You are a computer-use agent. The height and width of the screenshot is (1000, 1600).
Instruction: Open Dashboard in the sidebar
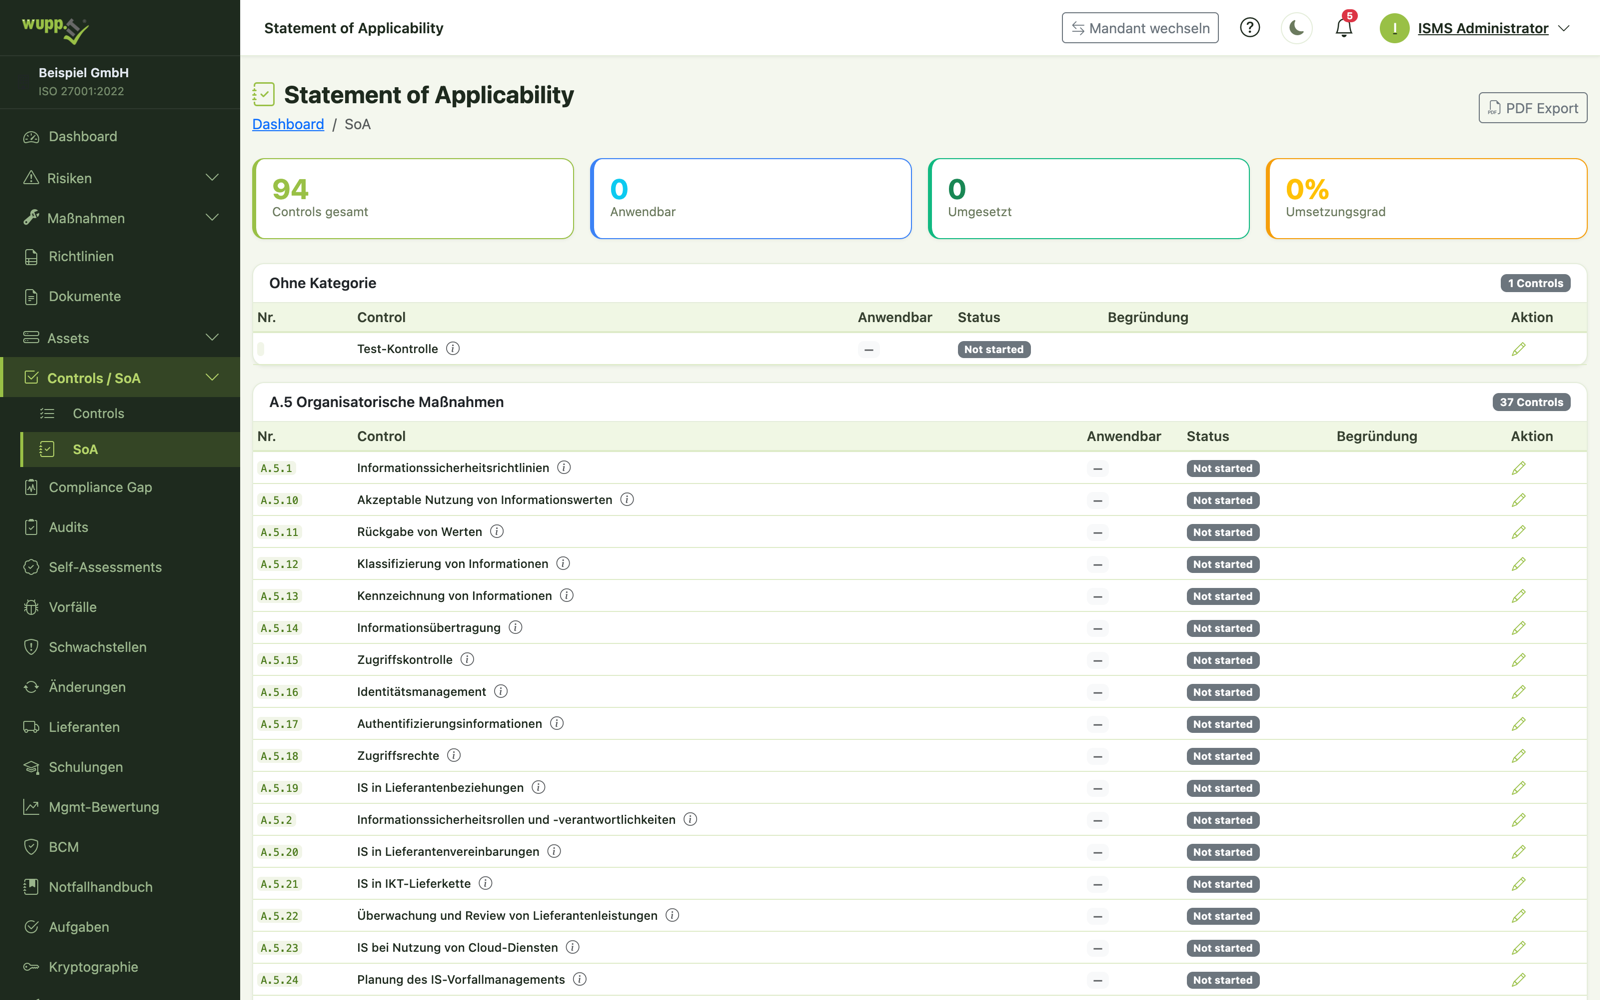click(x=120, y=136)
